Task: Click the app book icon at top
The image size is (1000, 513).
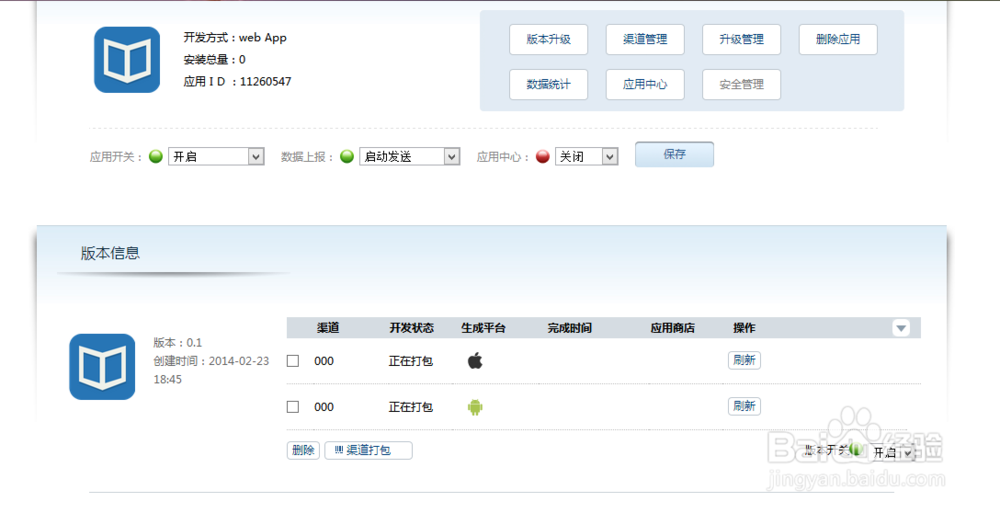Action: point(127,60)
